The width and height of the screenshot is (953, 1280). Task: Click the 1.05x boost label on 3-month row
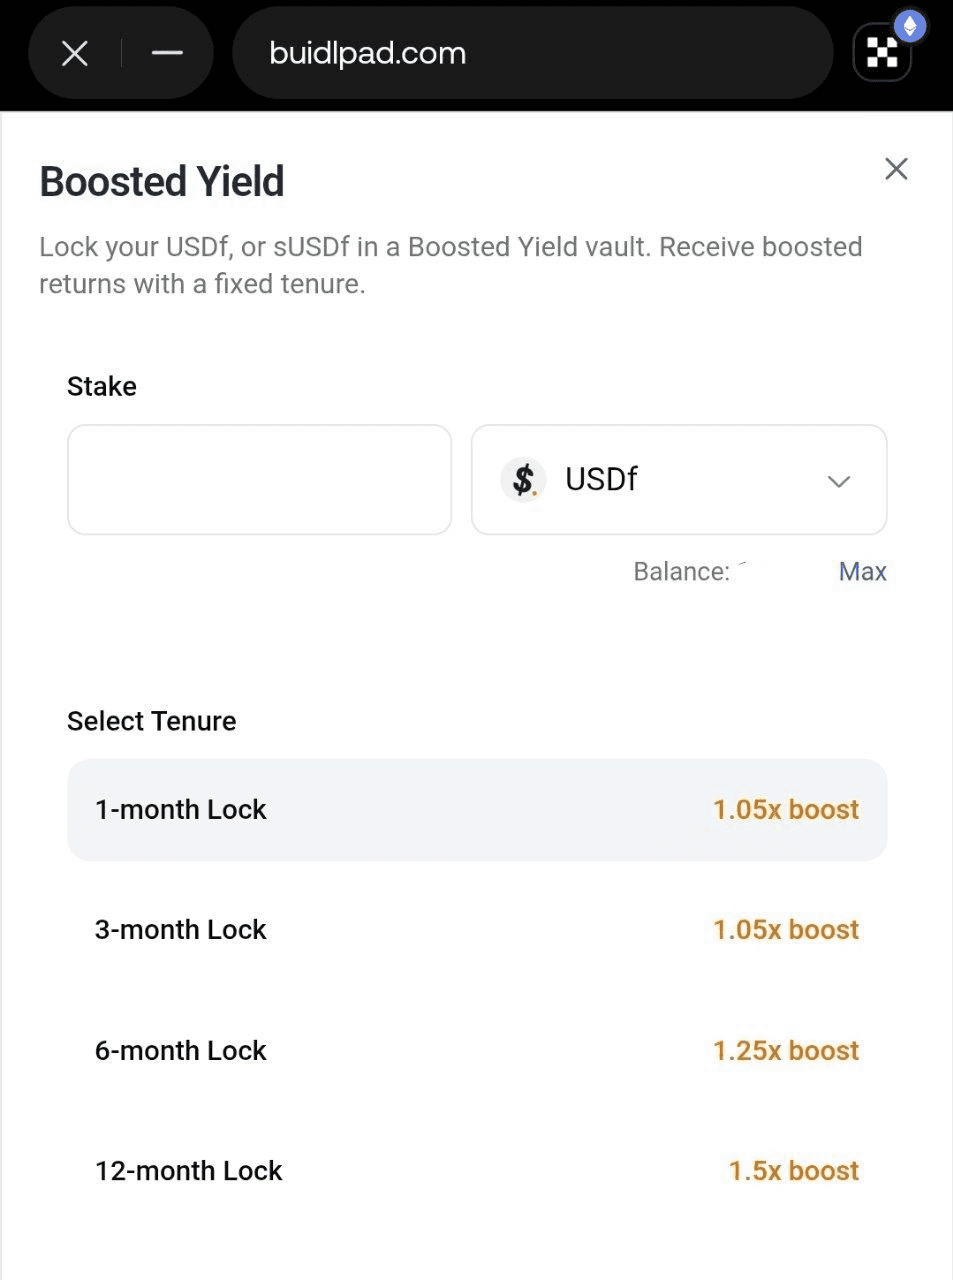[786, 930]
